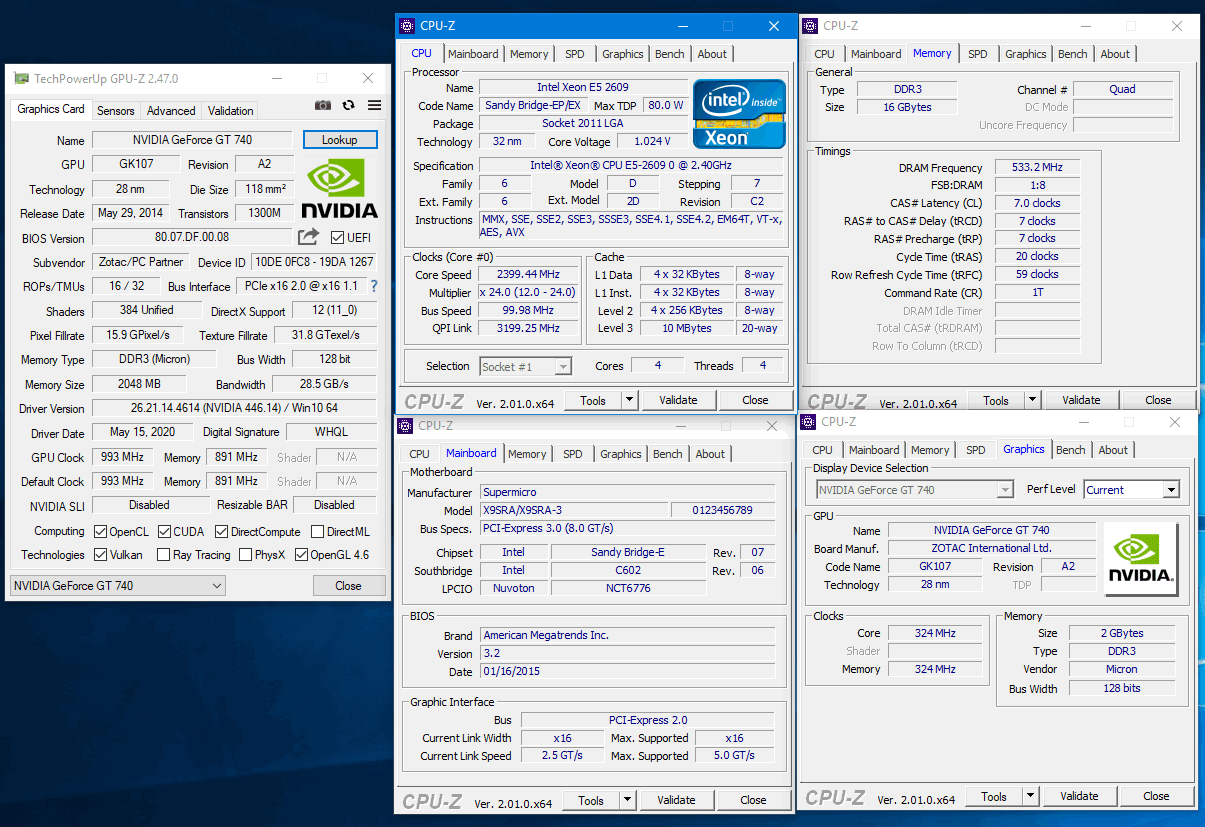Click NVIDIA logo in CPU-Z Graphics tab
This screenshot has width=1205, height=827.
1141,559
